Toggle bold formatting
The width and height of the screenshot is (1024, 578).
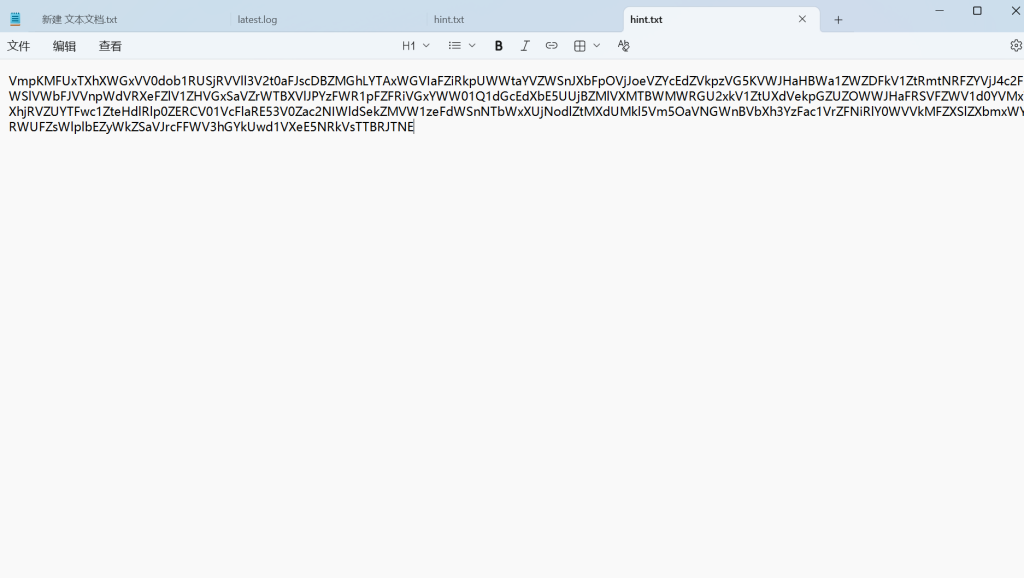(x=498, y=46)
